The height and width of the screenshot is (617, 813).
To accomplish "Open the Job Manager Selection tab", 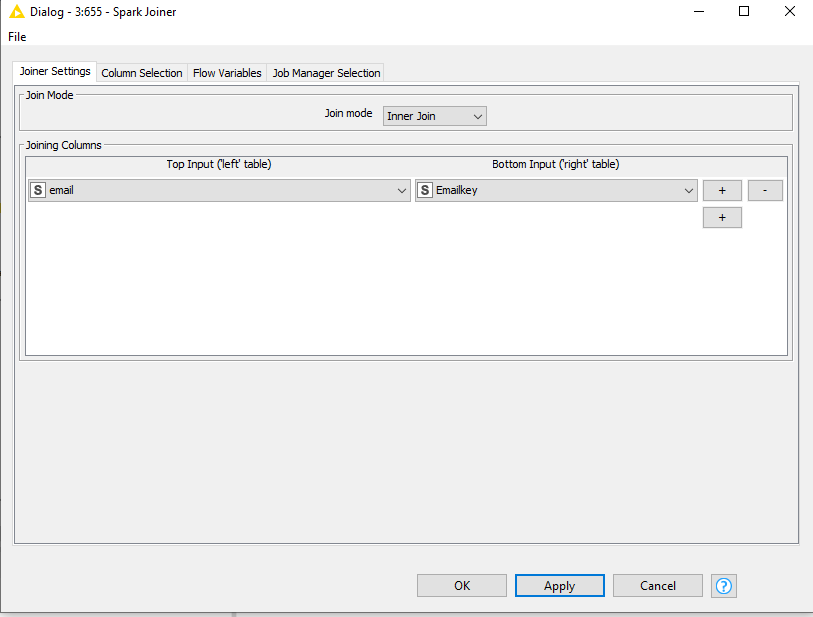I will pos(325,72).
